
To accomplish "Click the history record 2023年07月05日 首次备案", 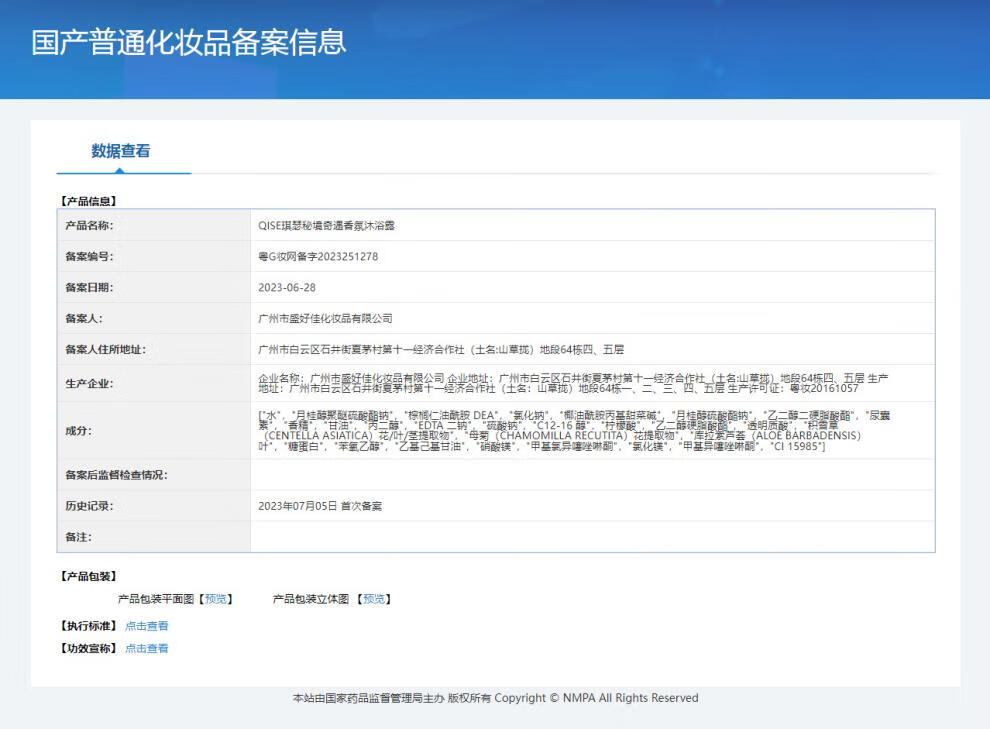I will pyautogui.click(x=320, y=506).
